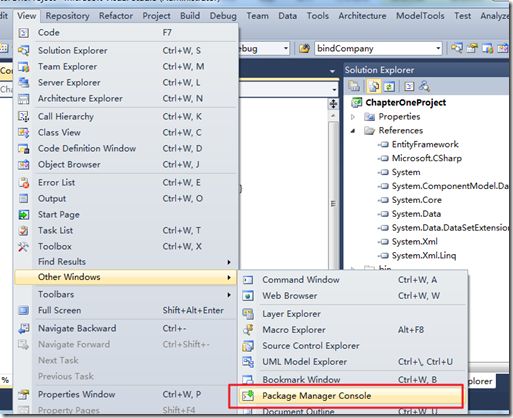This screenshot has height=418, width=513.
Task: Open the Test menu
Action: coord(462,16)
